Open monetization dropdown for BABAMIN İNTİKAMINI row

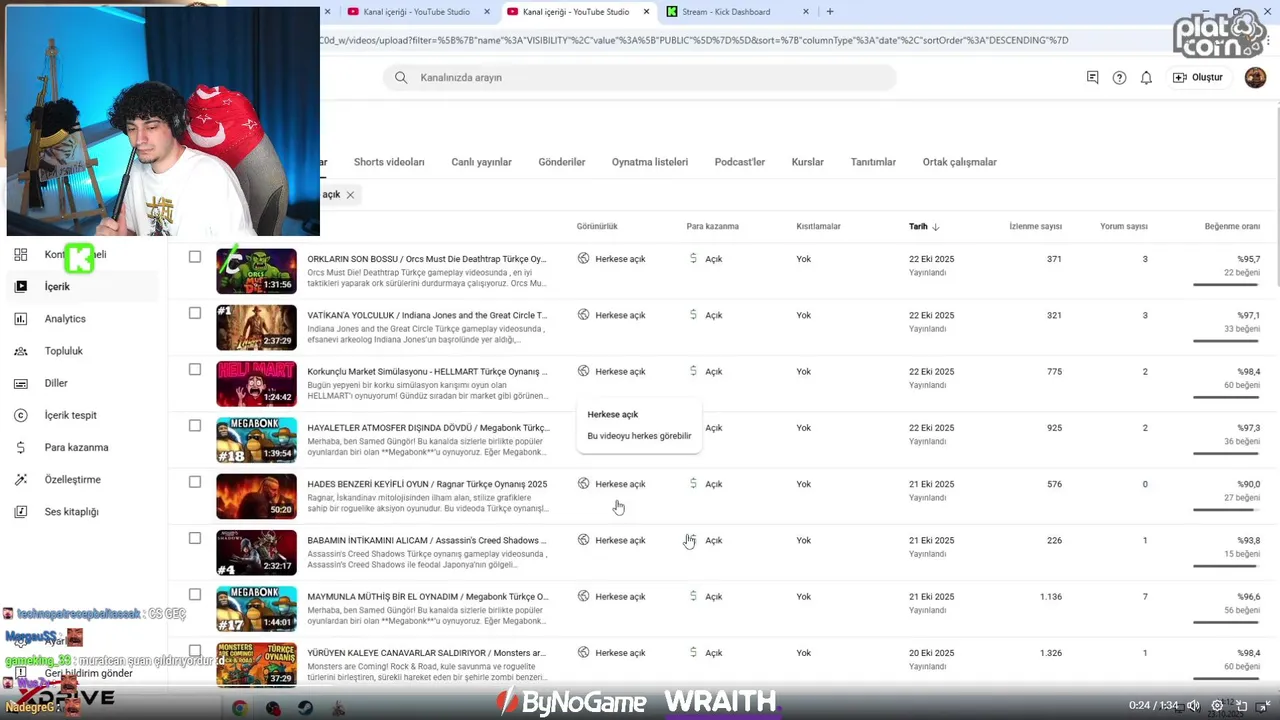click(705, 540)
